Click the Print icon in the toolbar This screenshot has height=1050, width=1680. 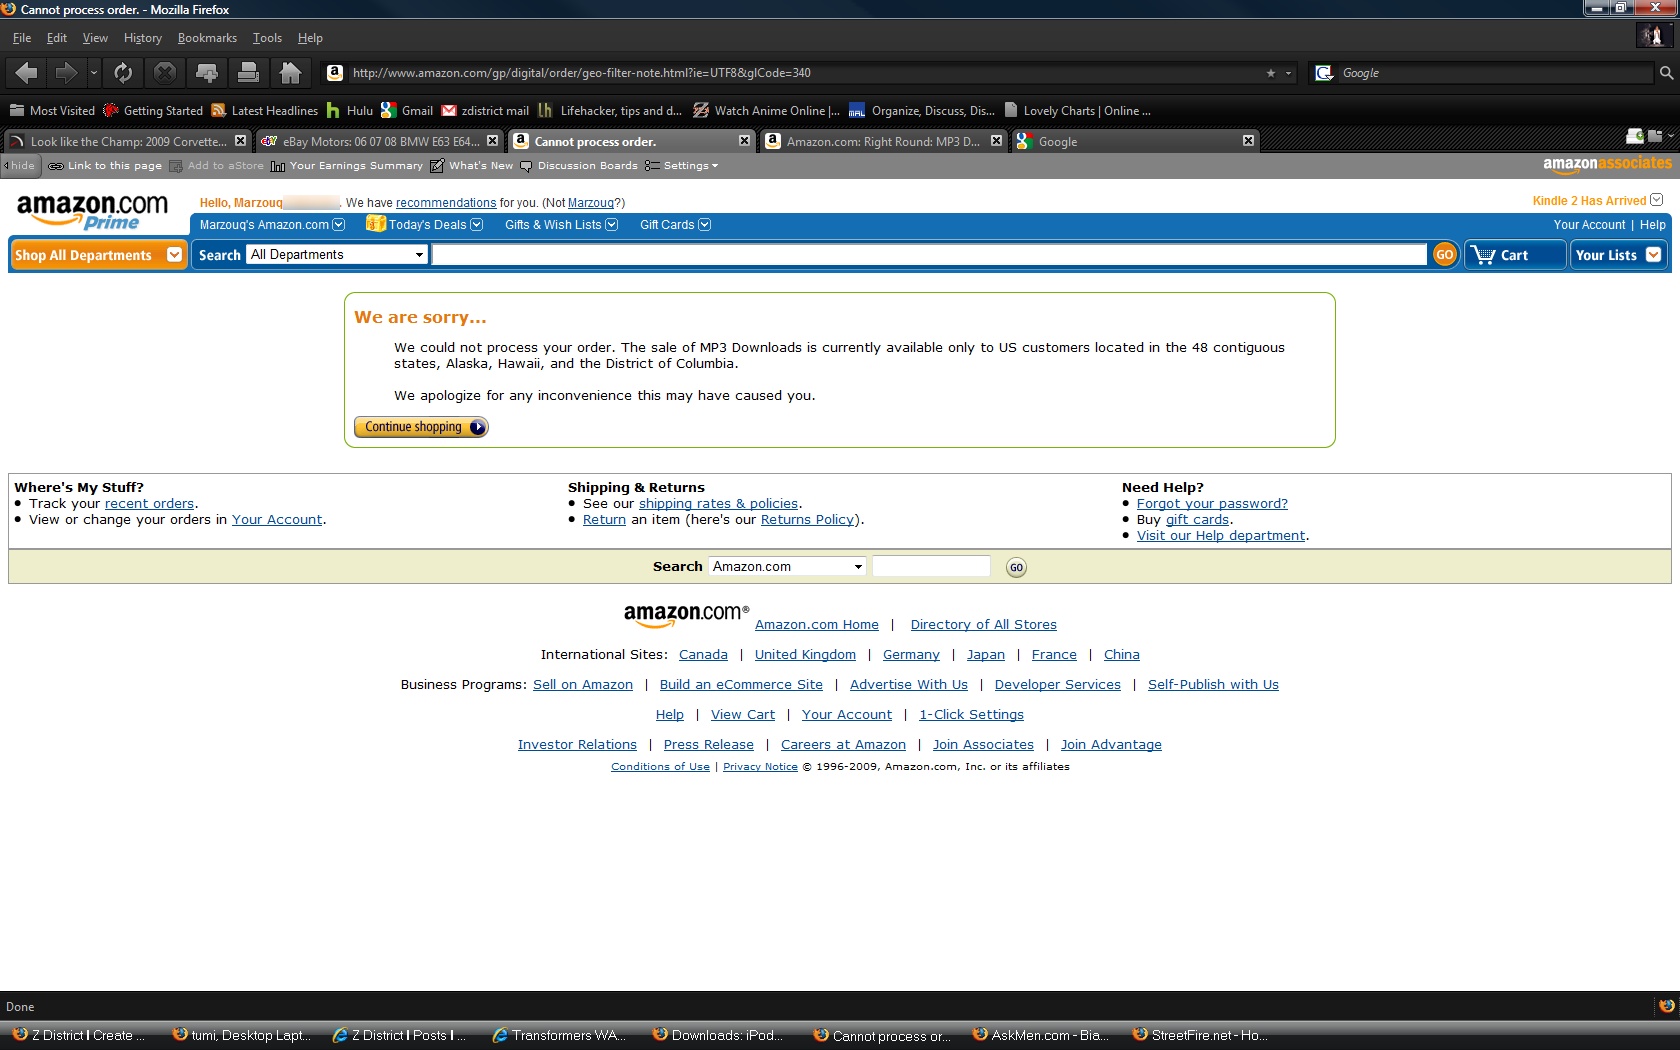248,73
